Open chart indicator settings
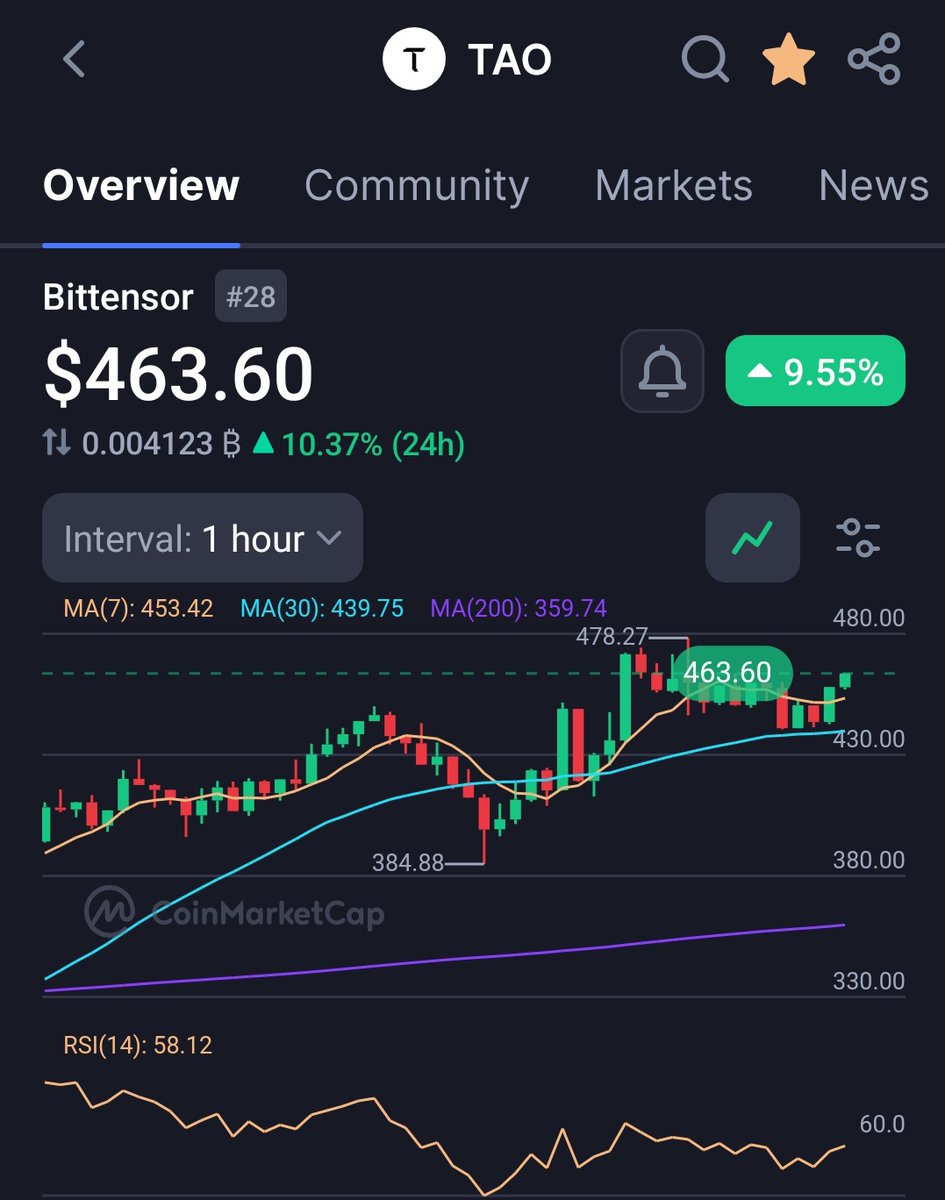 858,538
